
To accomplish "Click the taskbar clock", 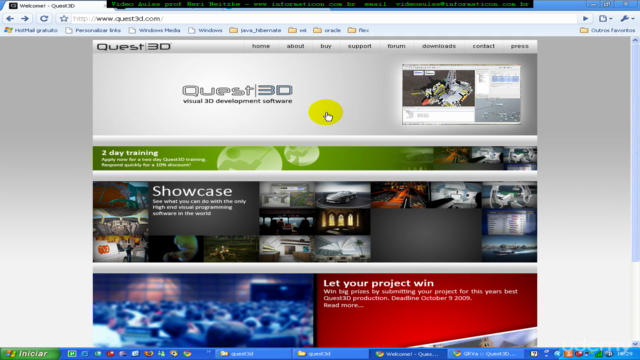I will pyautogui.click(x=624, y=353).
